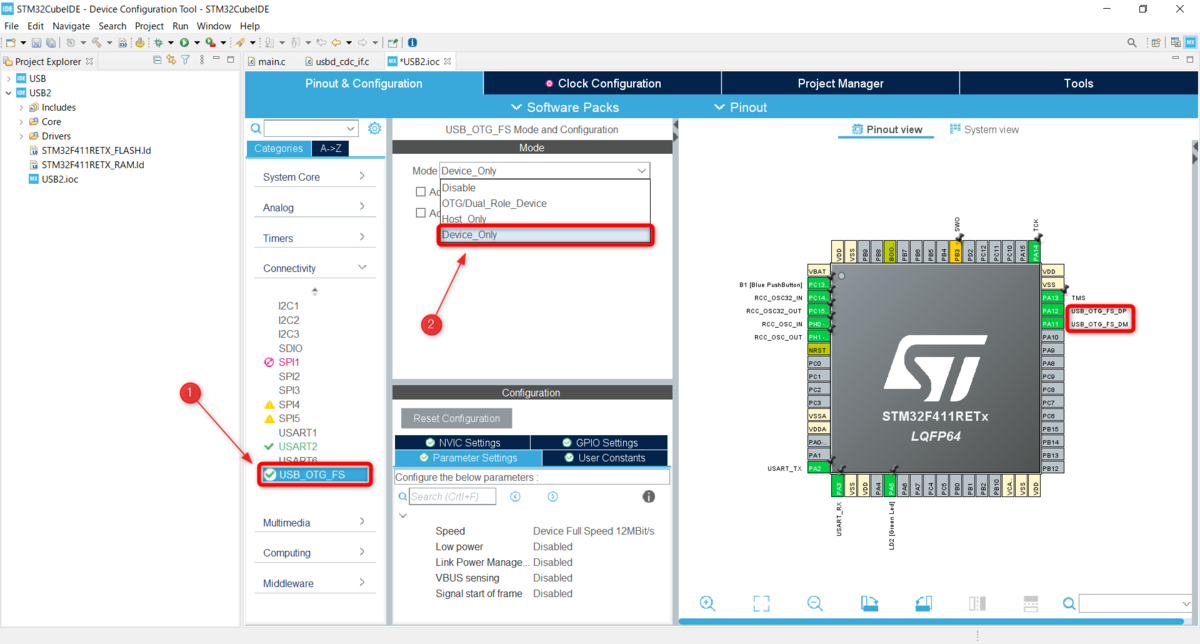Select Device_Only in the Mode list

pos(546,235)
